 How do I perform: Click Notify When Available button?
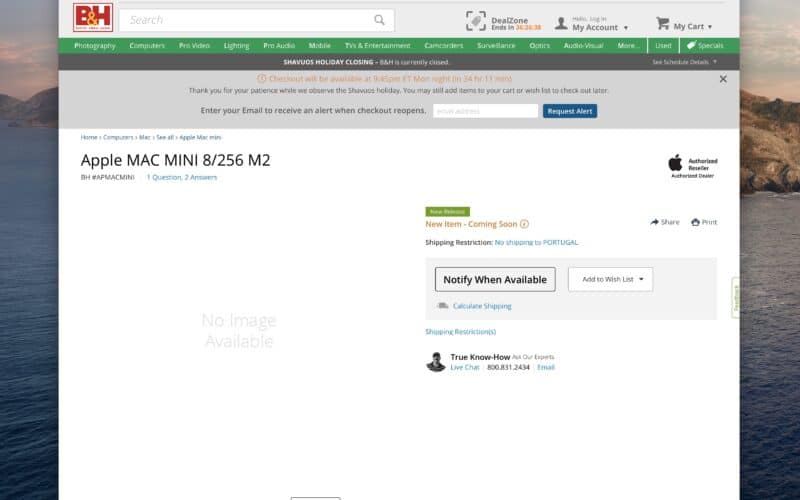pyautogui.click(x=495, y=280)
